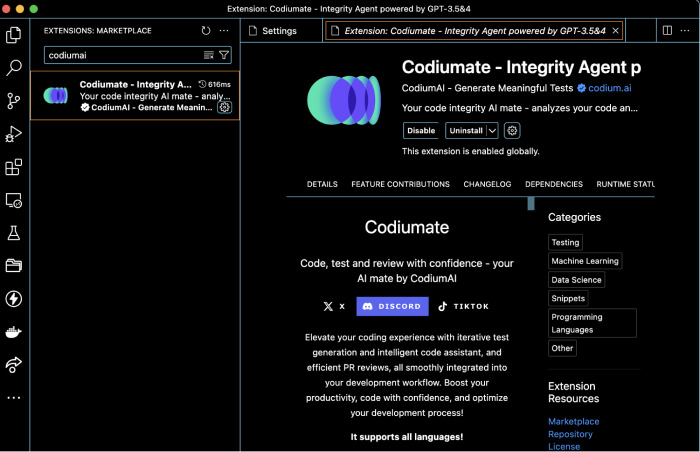Open the Remote Explorer view

tap(14, 200)
